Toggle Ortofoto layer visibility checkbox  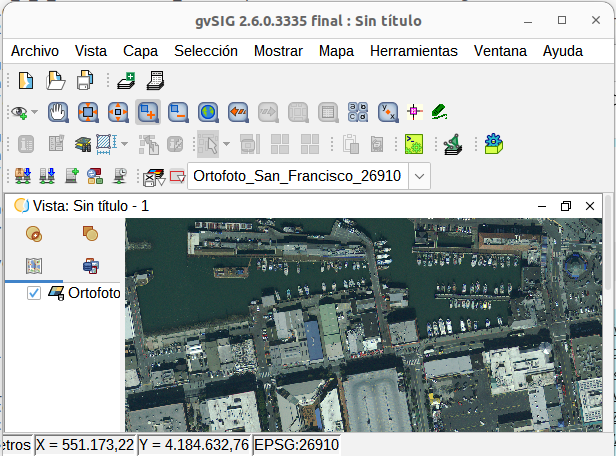click(34, 293)
